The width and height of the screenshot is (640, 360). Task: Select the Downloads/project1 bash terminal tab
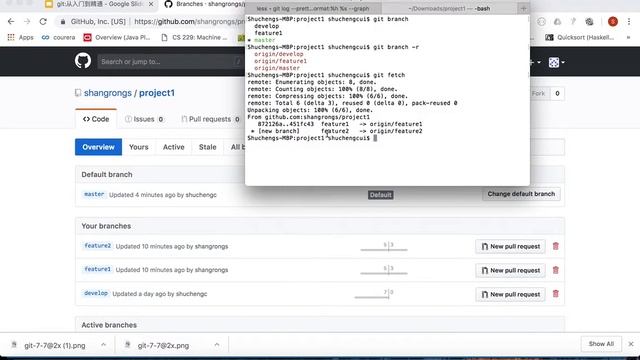449,8
